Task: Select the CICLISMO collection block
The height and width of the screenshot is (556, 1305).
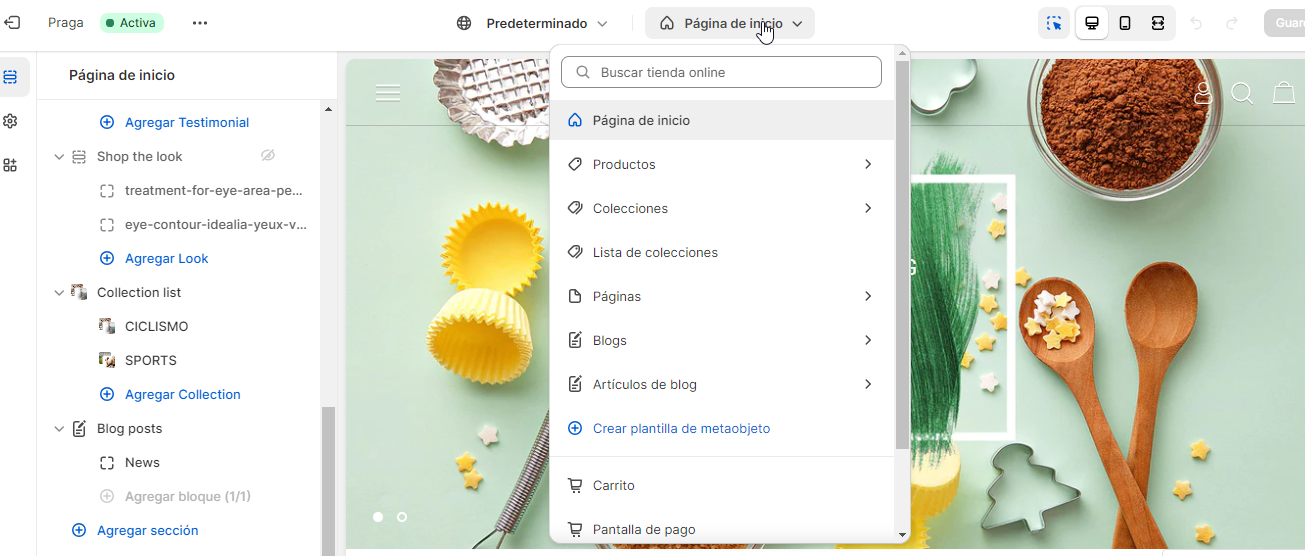Action: coord(156,326)
